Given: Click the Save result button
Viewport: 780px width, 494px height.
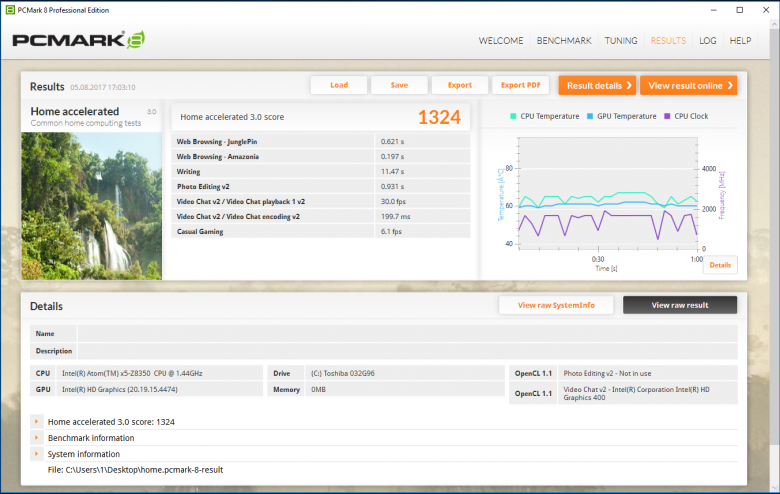Looking at the screenshot, I should point(399,85).
